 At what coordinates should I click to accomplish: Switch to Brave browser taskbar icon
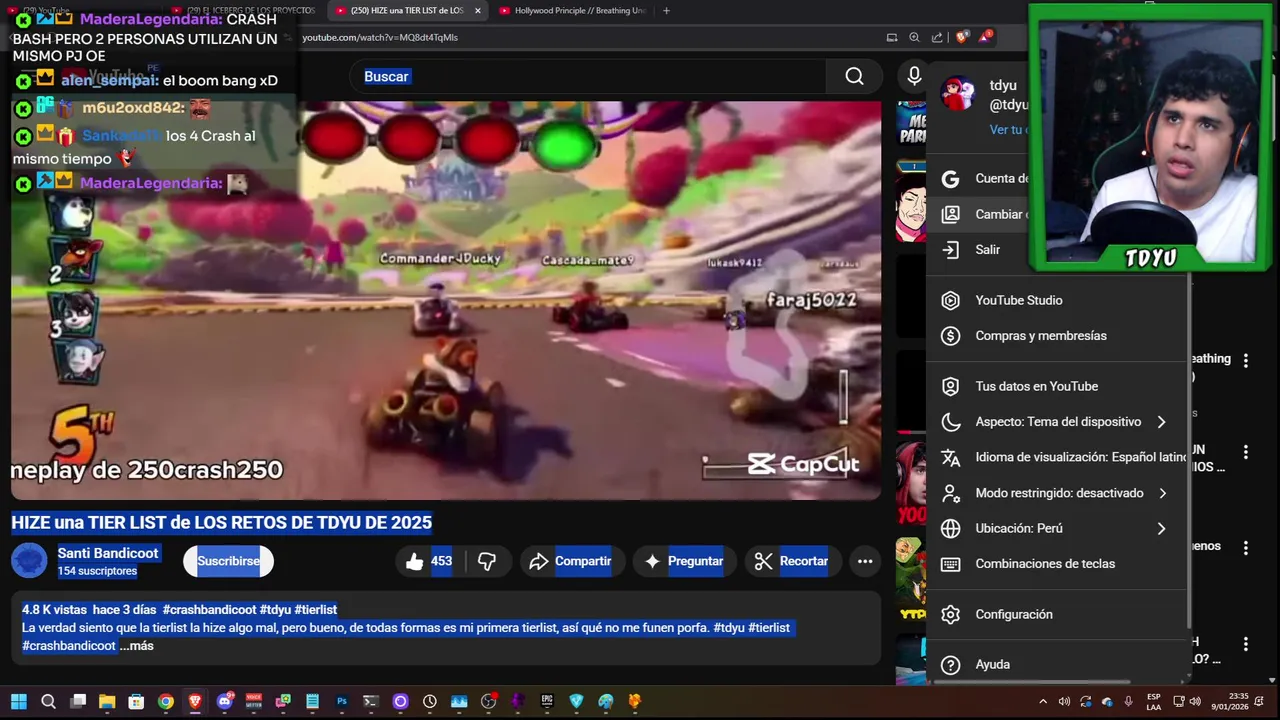[195, 701]
